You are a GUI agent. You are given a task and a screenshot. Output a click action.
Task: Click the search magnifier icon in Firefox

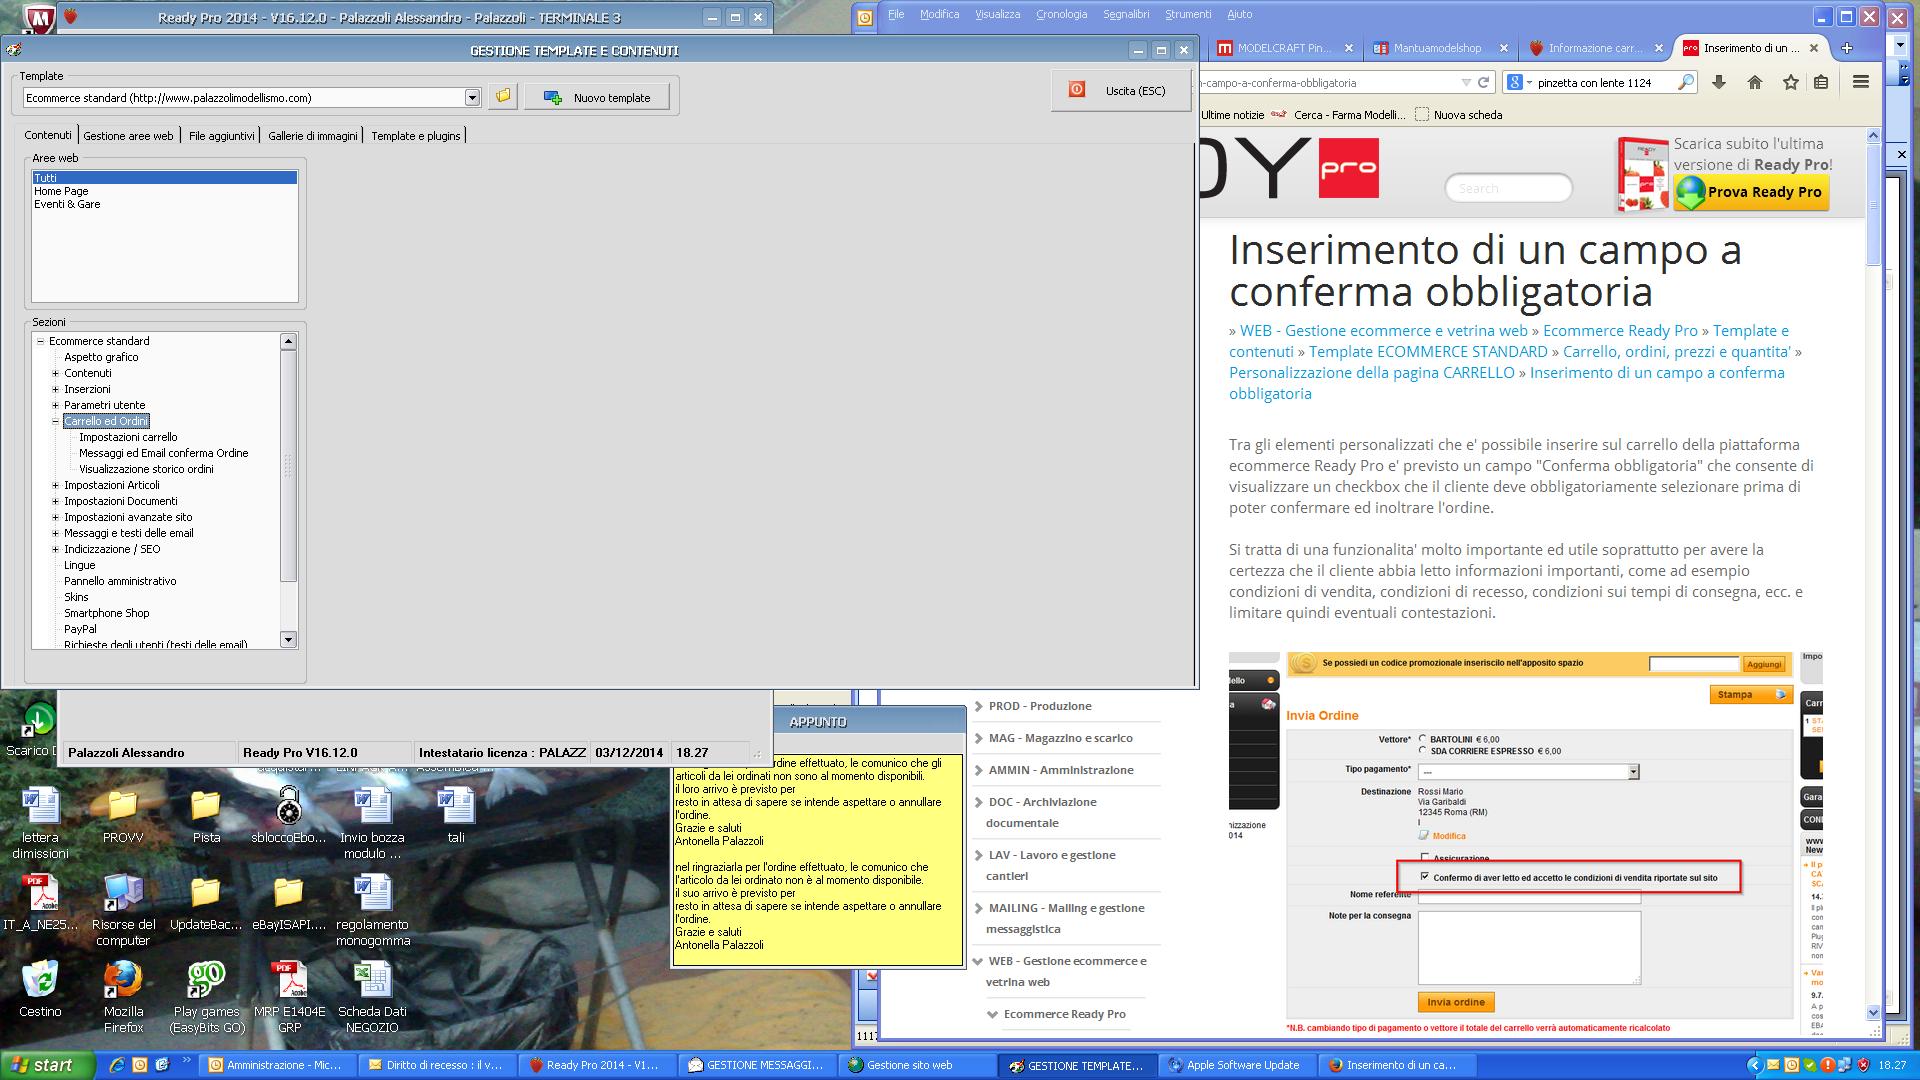(x=1686, y=83)
